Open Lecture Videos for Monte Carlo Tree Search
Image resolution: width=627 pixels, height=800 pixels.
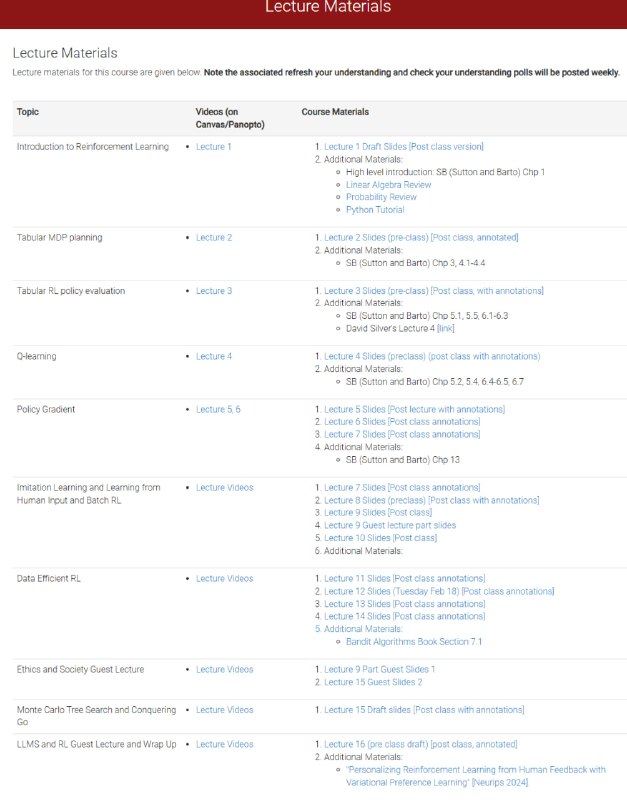(x=224, y=710)
